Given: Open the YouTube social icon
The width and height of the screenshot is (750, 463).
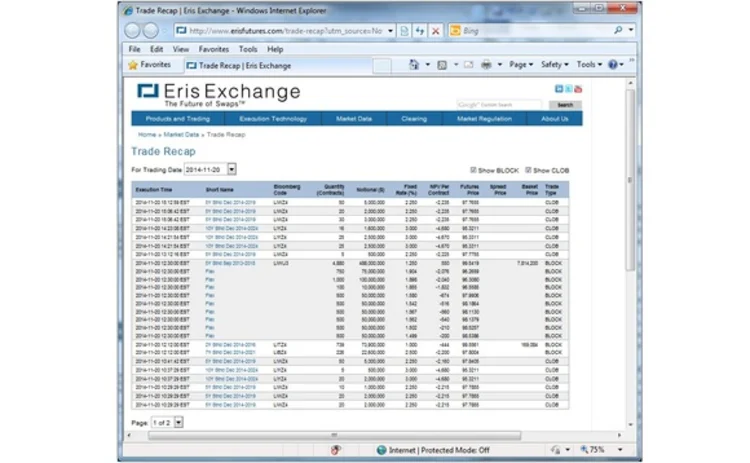Looking at the screenshot, I should [x=578, y=89].
